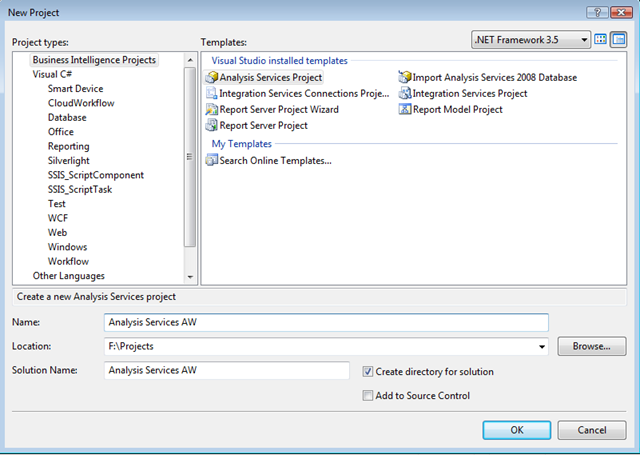Click the Browse... button
This screenshot has height=455, width=640.
592,346
